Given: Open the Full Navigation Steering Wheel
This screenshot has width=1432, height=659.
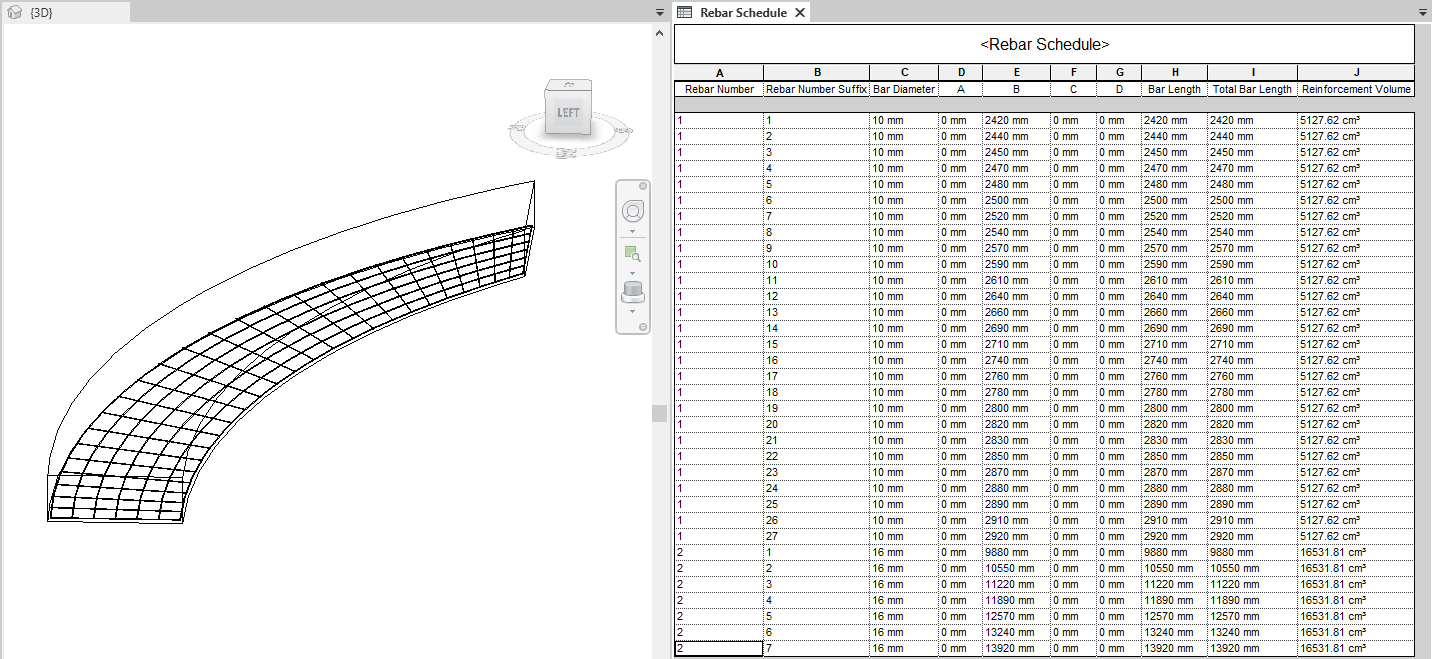Looking at the screenshot, I should [632, 211].
